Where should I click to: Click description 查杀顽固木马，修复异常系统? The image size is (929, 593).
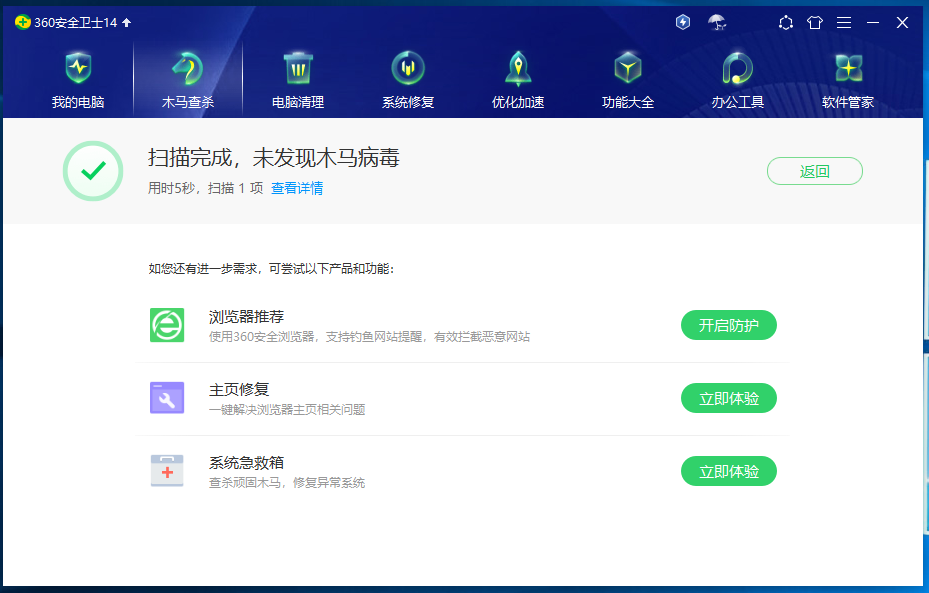coord(287,482)
